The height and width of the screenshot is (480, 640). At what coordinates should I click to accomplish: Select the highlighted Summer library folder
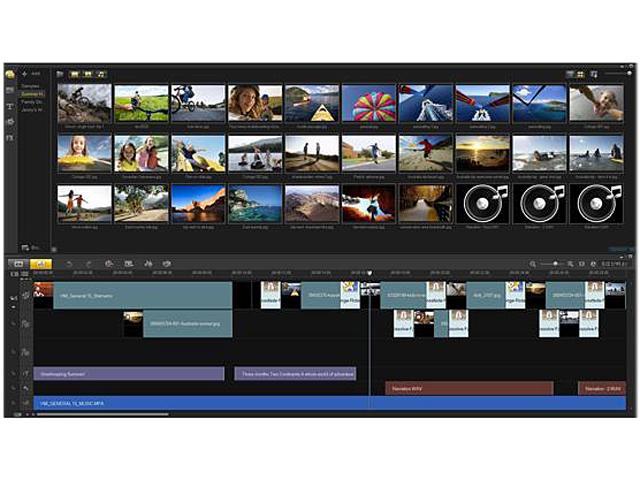[33, 94]
